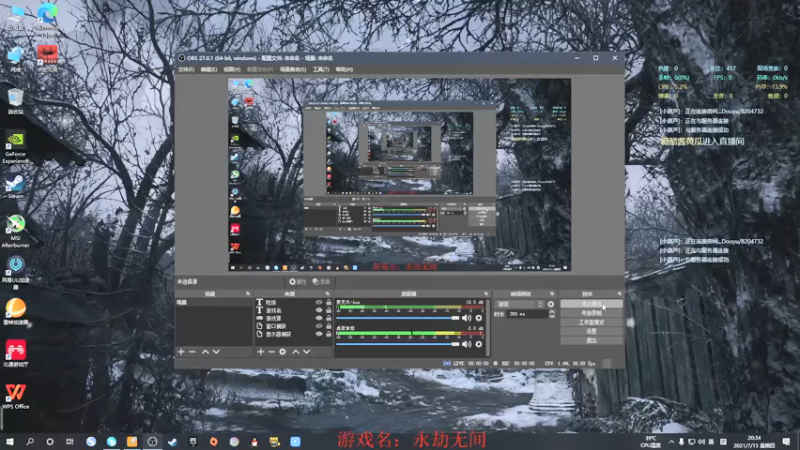800x450 pixels.
Task: Pop out the 来源 dock using its header icon
Action: (x=328, y=294)
